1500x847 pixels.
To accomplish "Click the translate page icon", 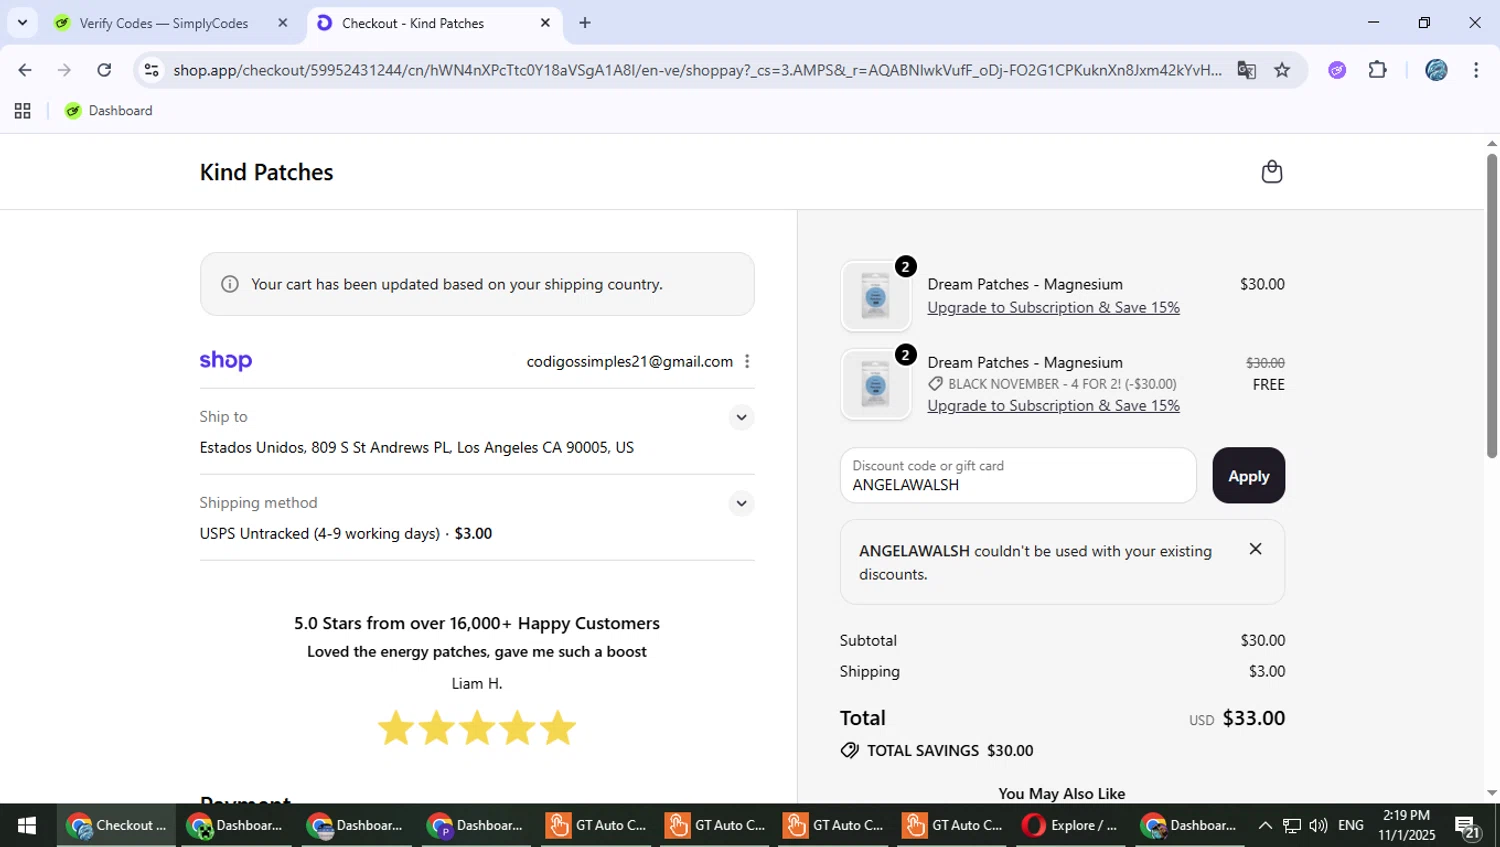I will click(1246, 70).
